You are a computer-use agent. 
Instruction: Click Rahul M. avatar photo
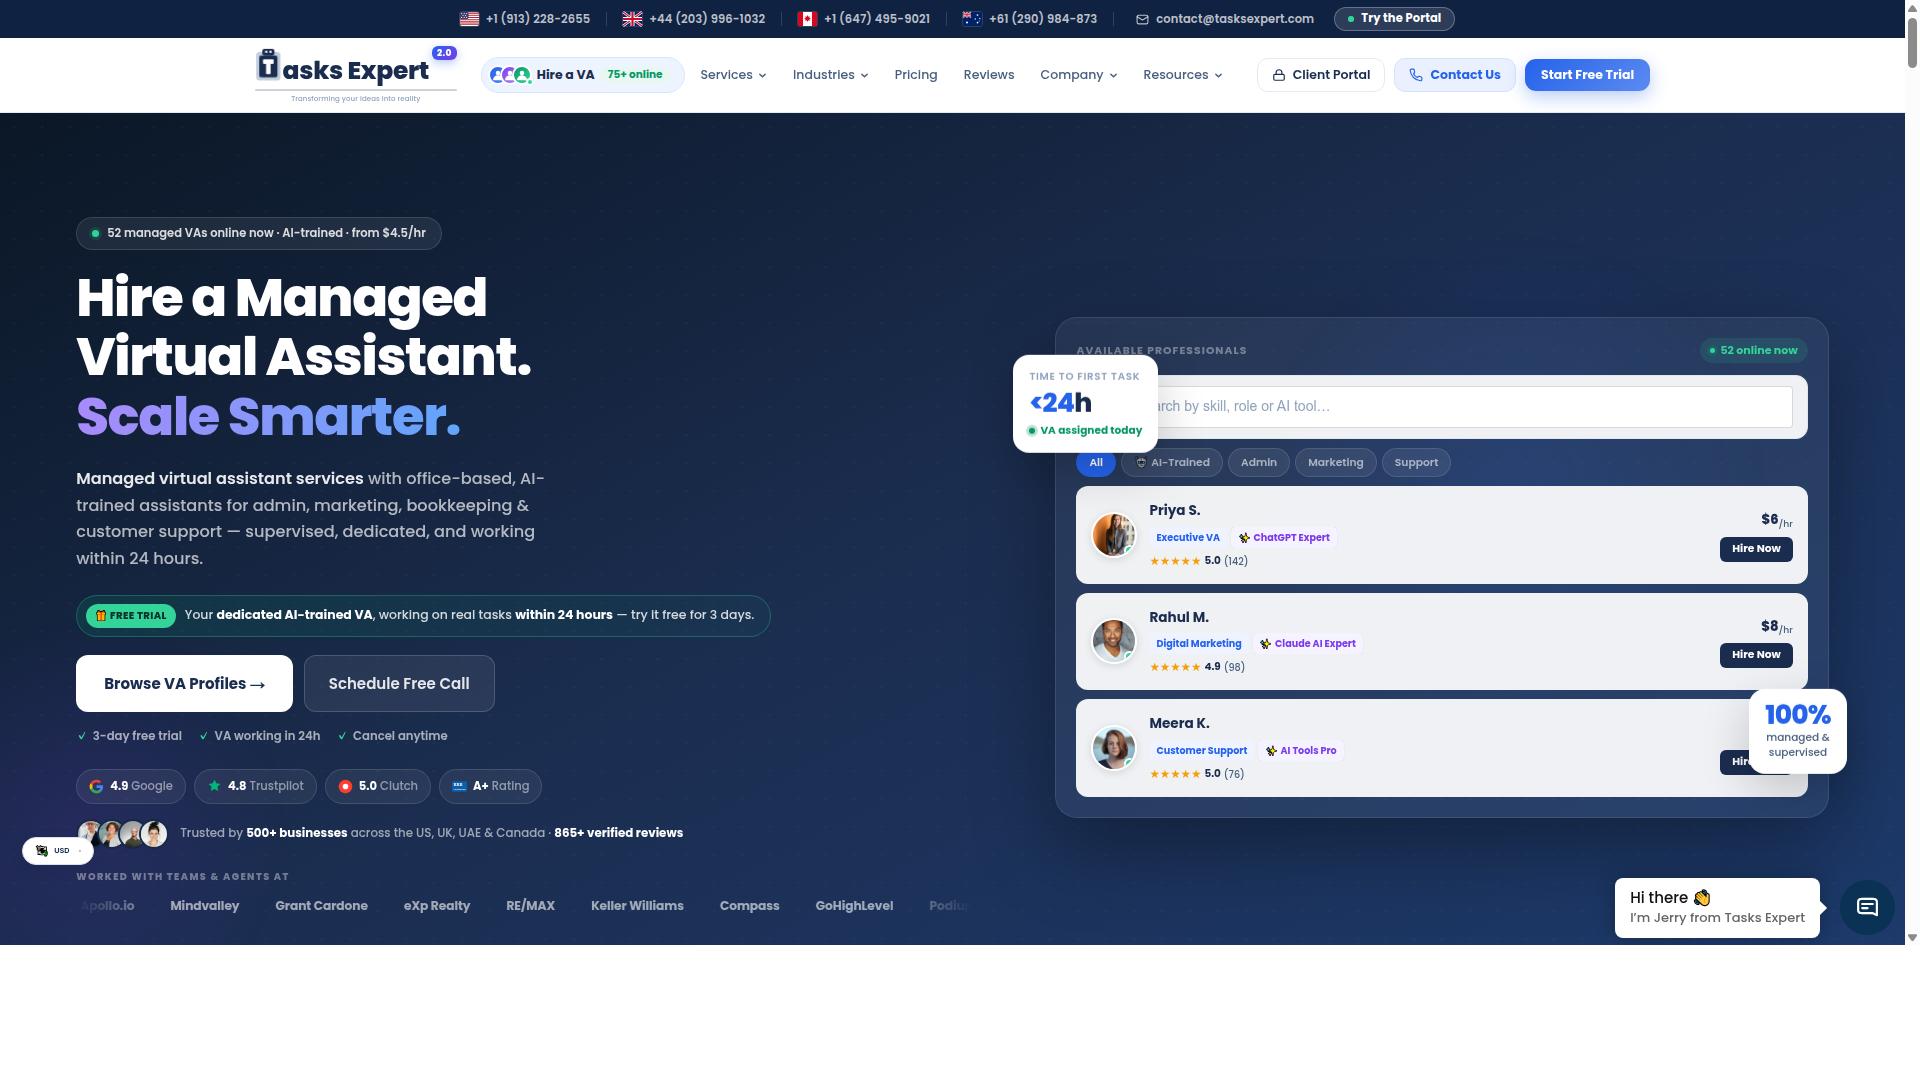pos(1113,641)
